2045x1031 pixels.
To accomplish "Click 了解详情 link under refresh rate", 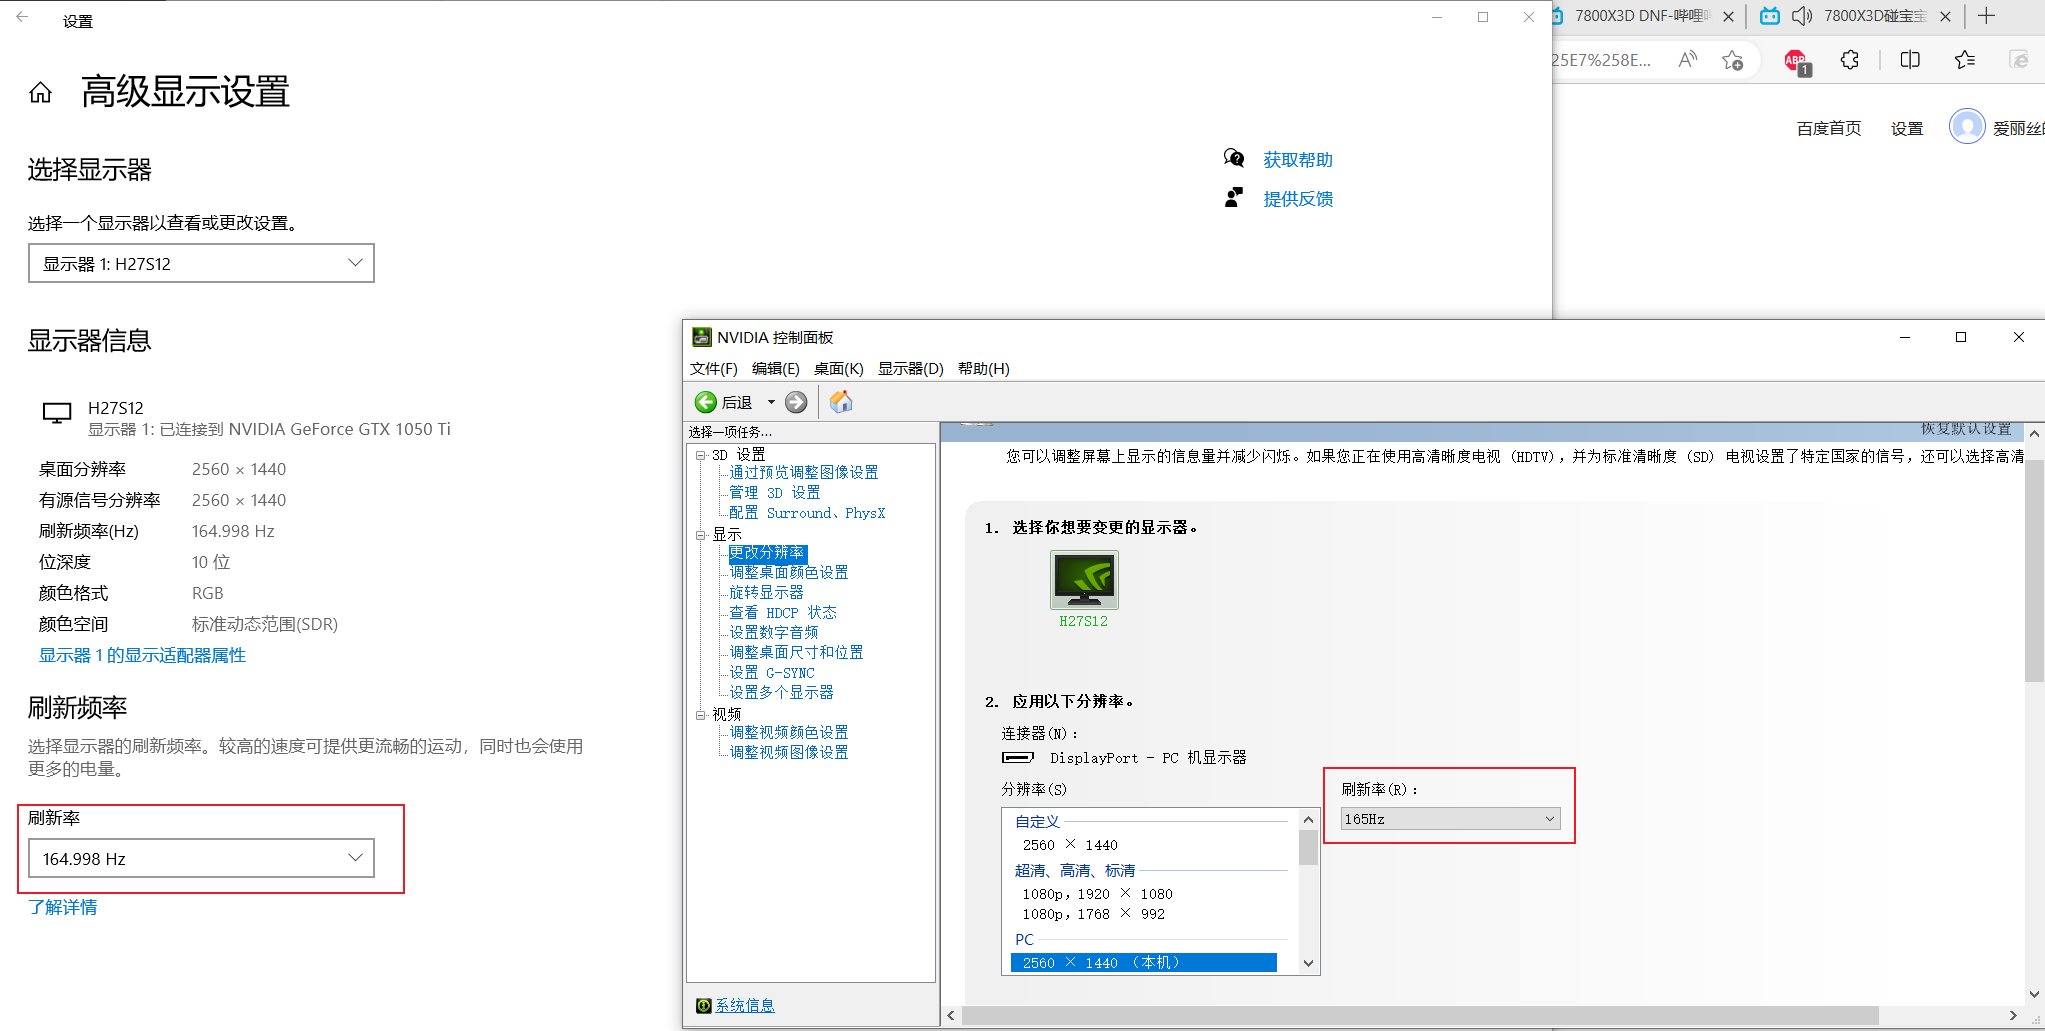I will click(62, 907).
